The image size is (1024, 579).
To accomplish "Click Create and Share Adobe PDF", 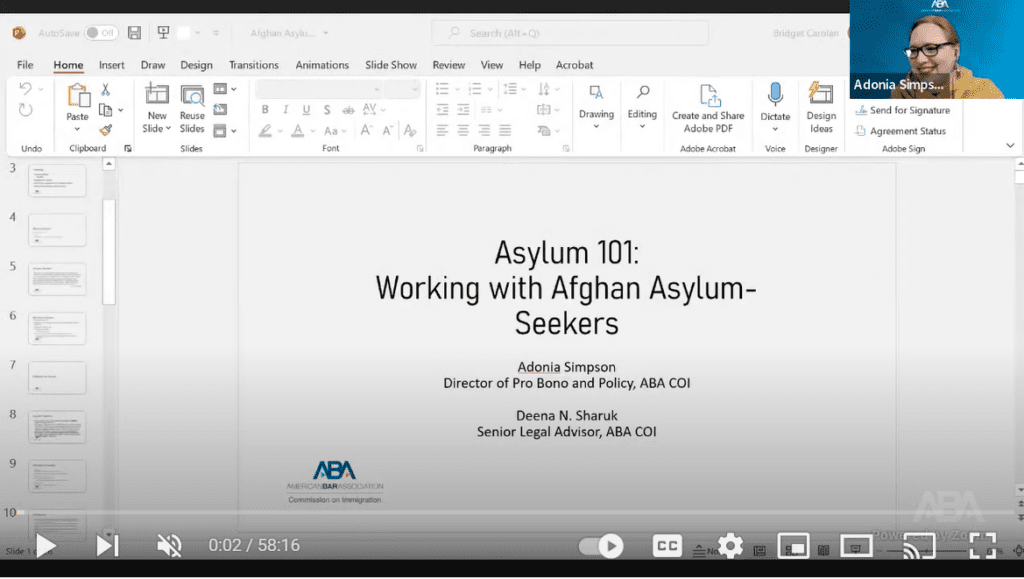I will pos(708,108).
